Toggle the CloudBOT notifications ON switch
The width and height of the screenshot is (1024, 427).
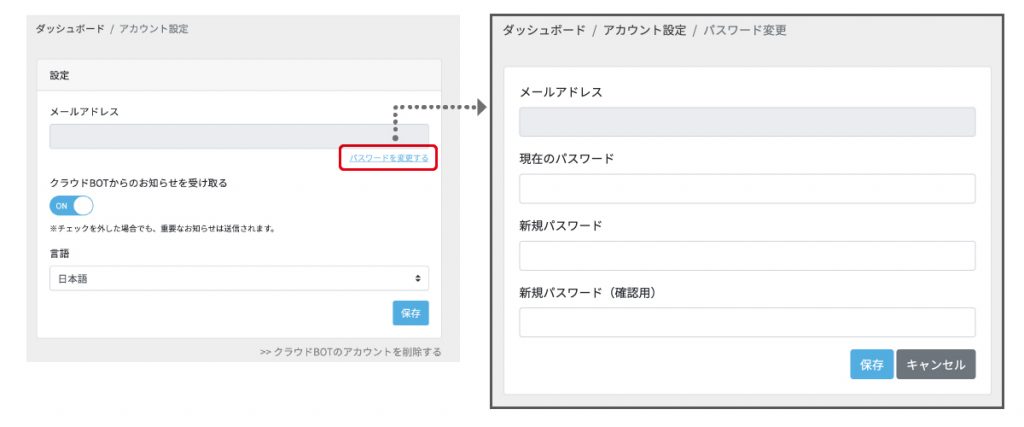click(71, 205)
